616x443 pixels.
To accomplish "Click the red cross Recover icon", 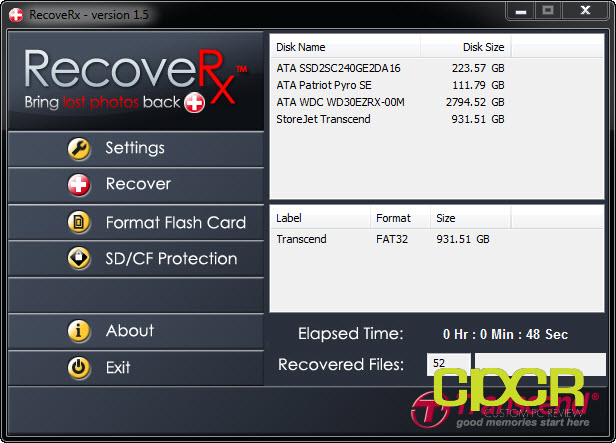I will click(x=79, y=185).
